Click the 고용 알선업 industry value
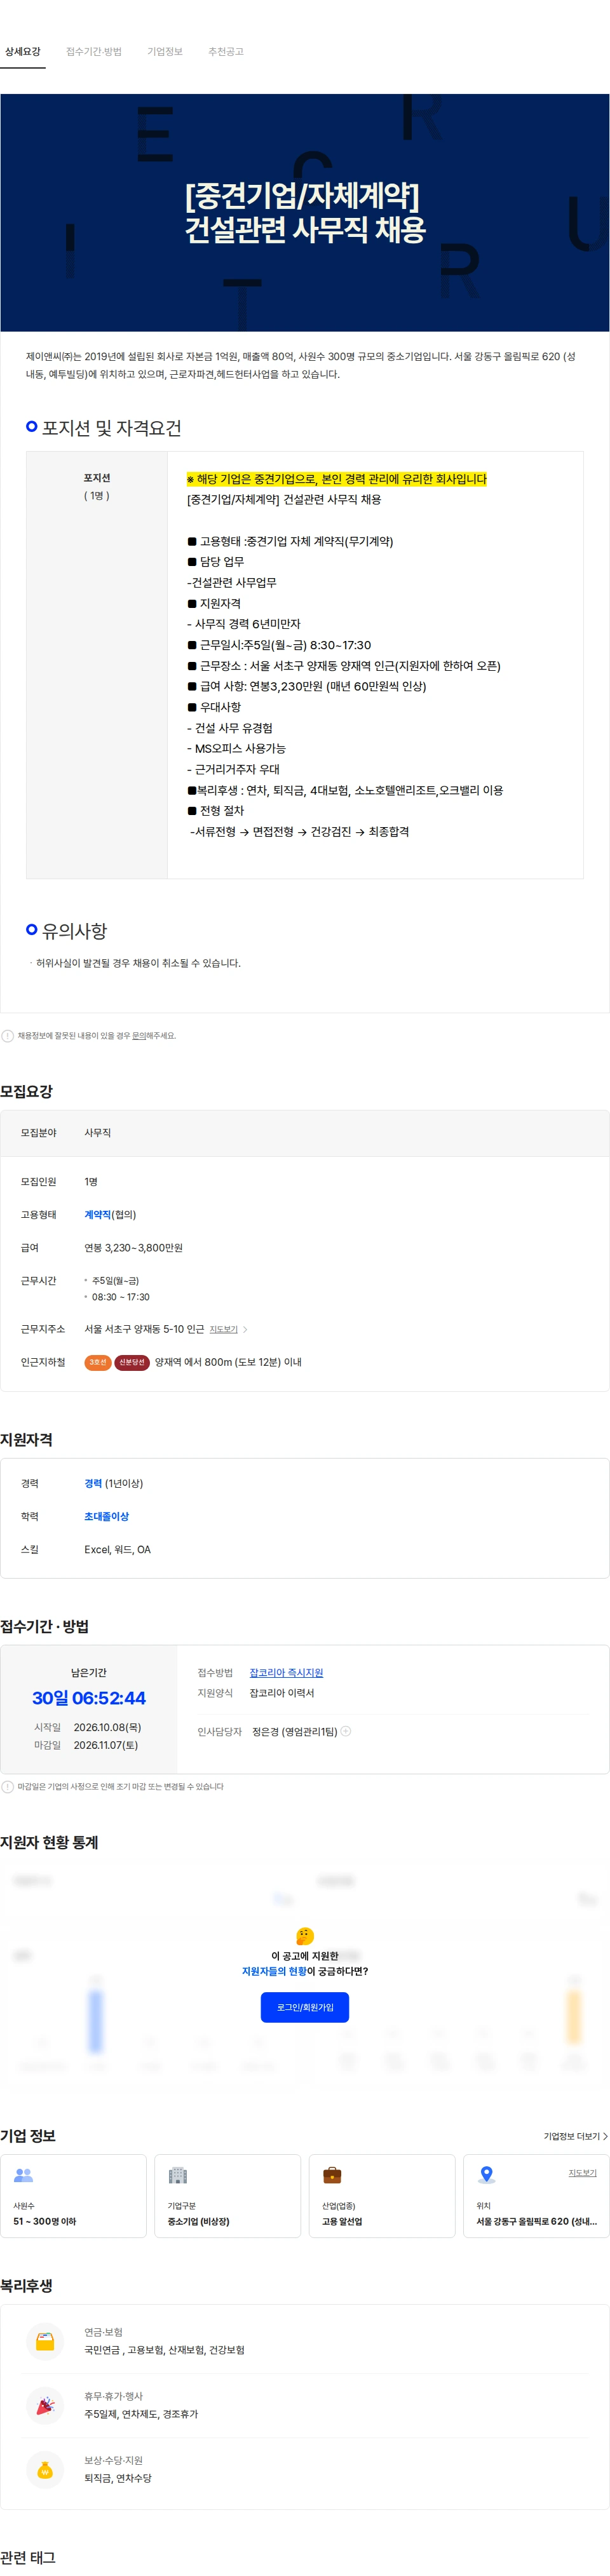Image resolution: width=610 pixels, height=2576 pixels. point(342,2221)
